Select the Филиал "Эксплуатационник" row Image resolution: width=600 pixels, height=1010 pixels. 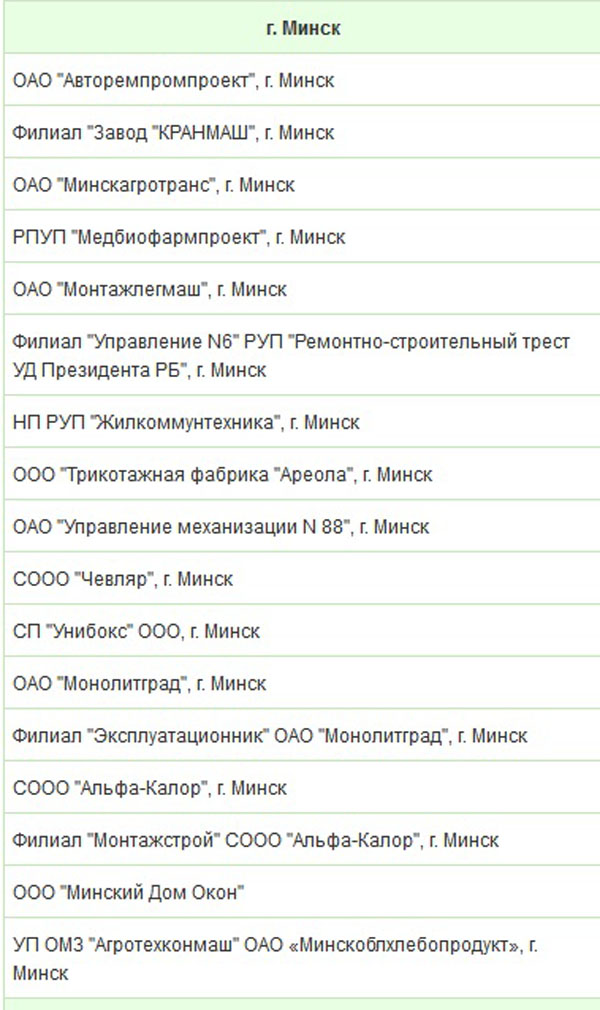[x=270, y=736]
